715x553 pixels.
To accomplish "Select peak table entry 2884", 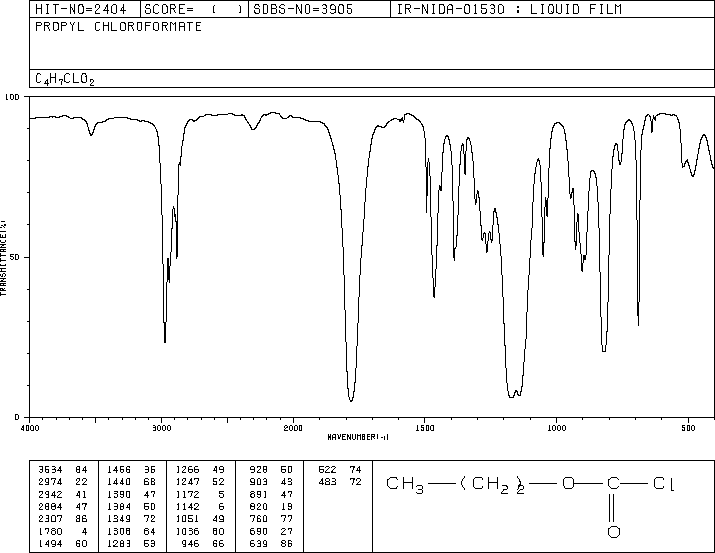I will [x=63, y=506].
